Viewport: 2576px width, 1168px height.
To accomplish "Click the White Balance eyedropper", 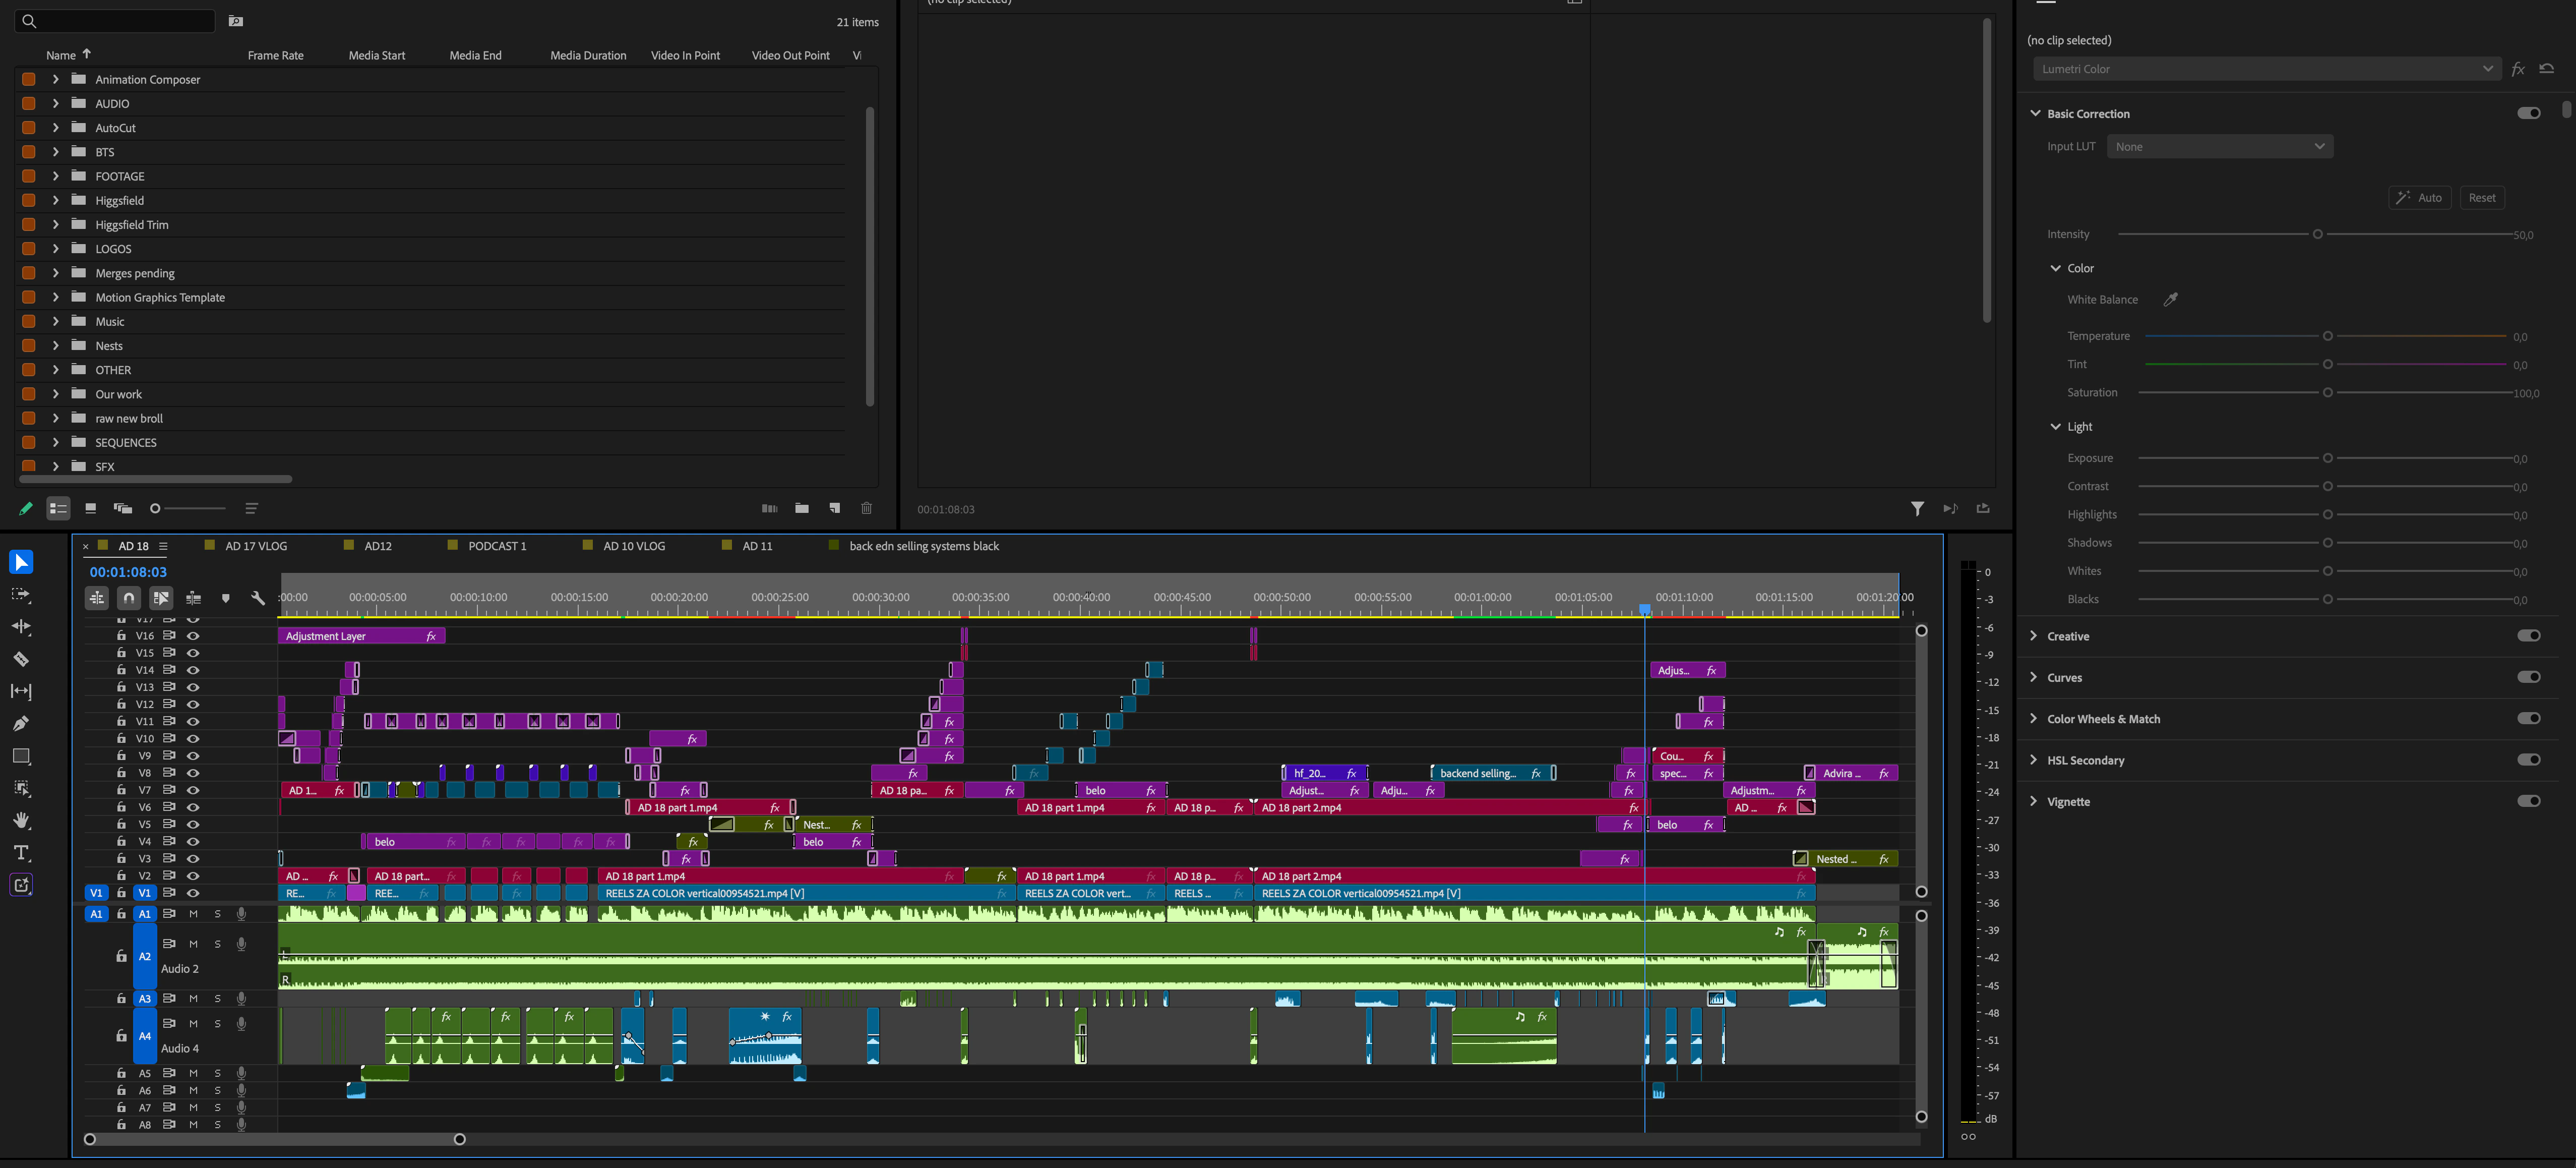I will click(2170, 299).
